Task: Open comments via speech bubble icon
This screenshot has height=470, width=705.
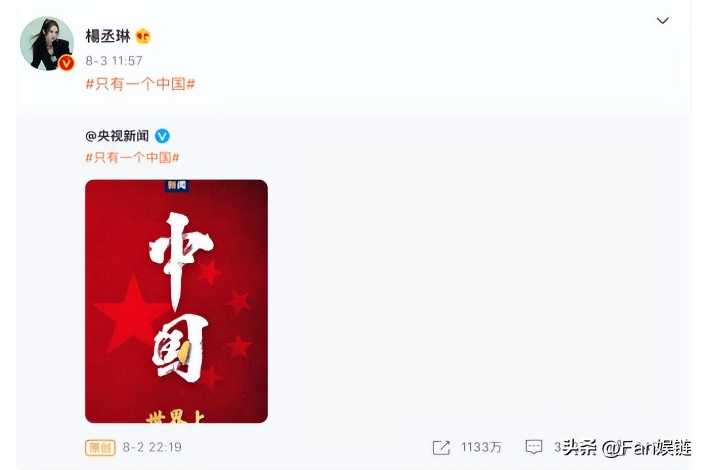Action: pos(534,447)
